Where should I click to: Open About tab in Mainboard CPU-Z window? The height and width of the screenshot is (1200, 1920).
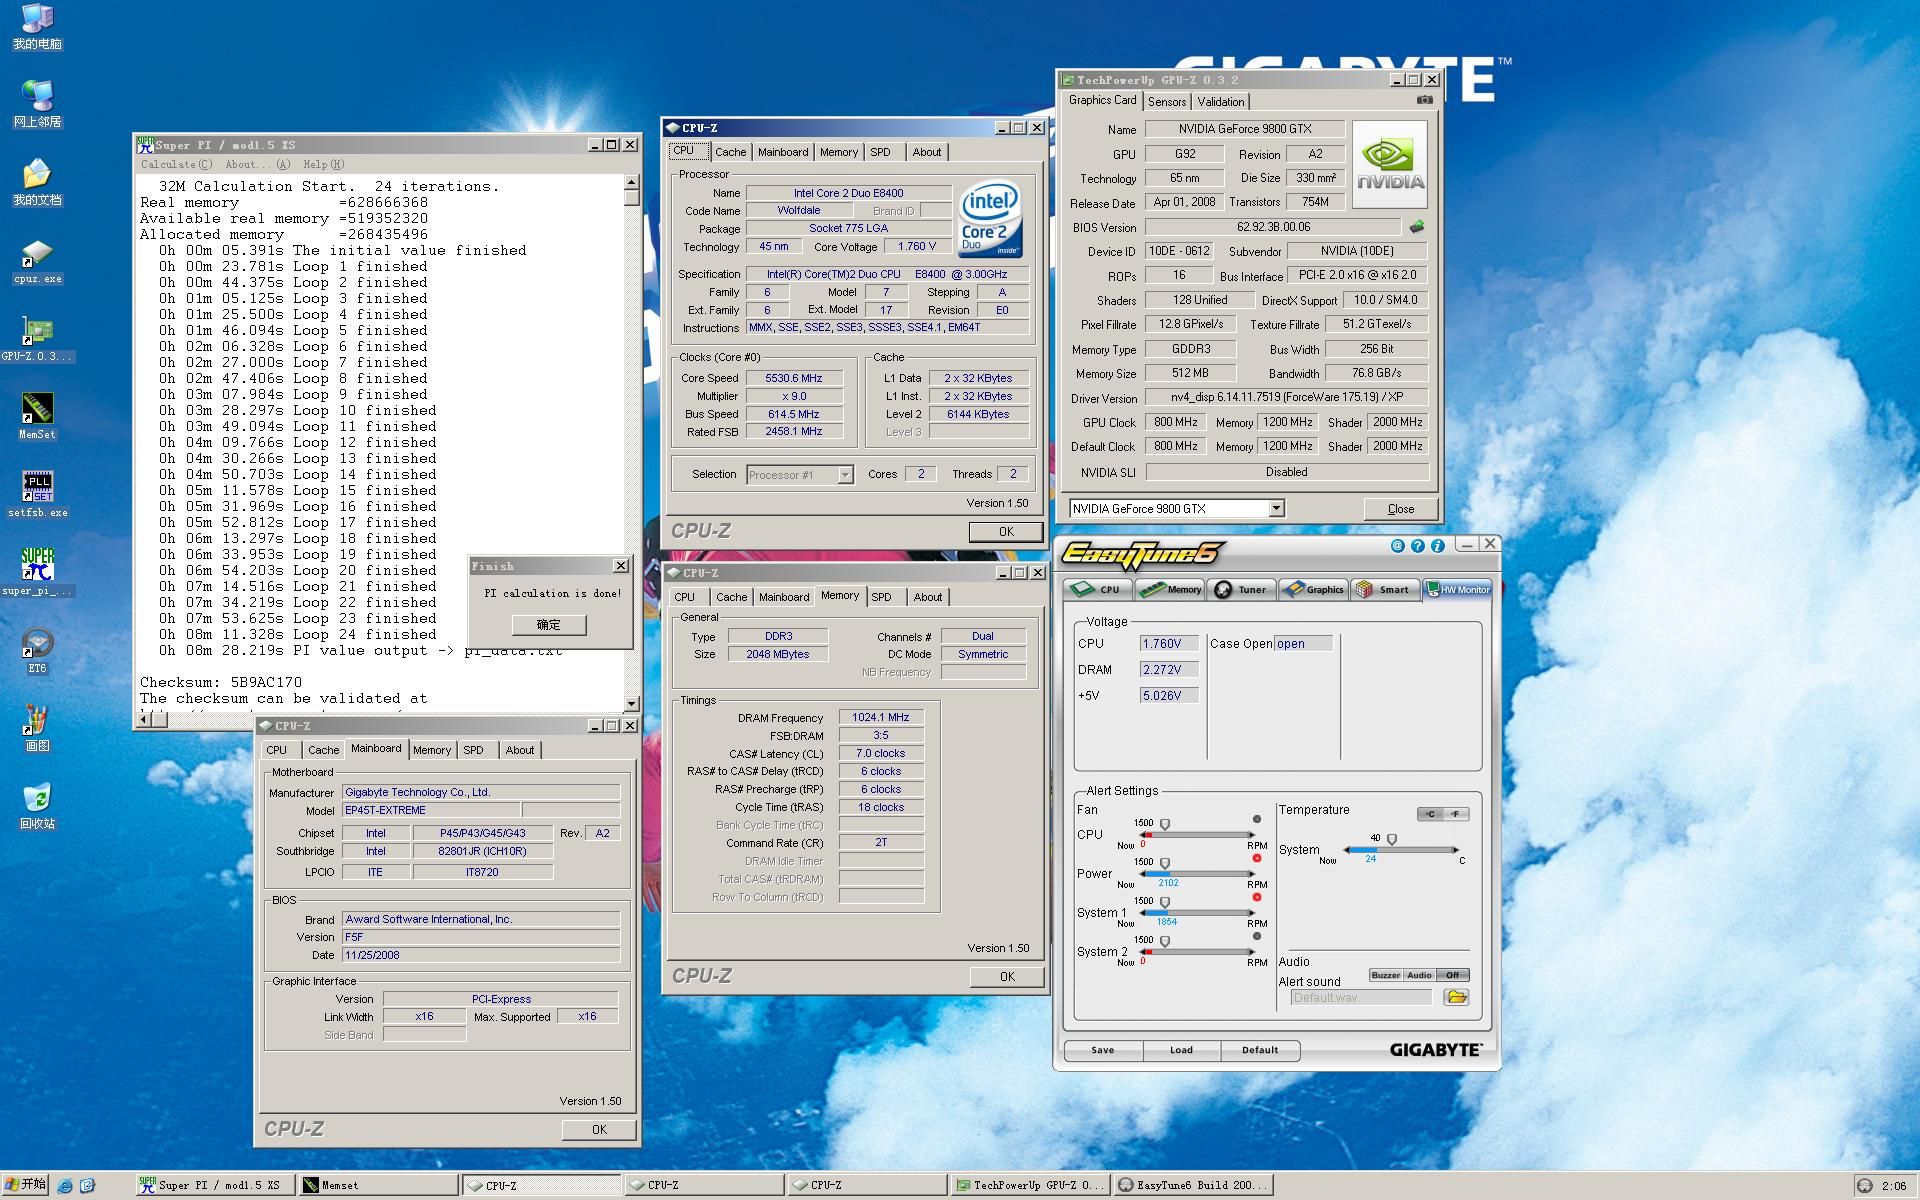point(520,750)
